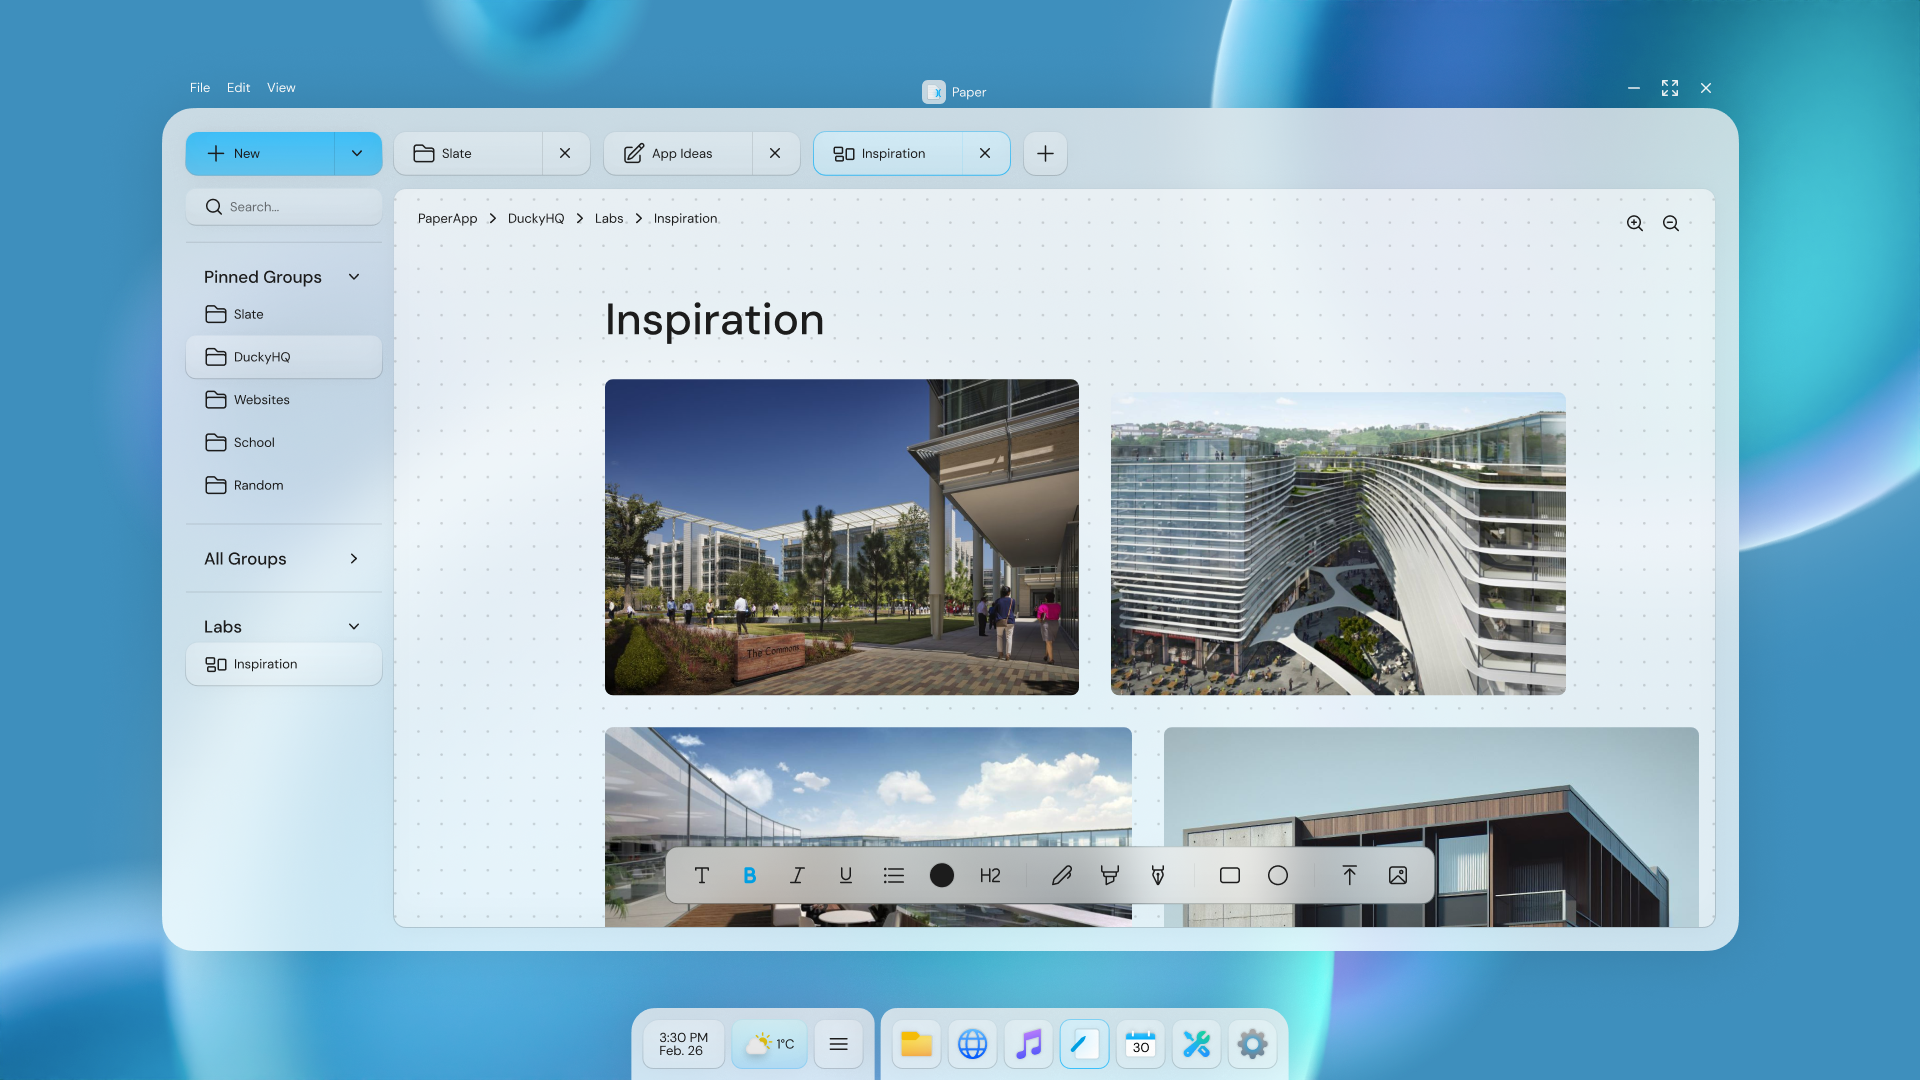Open the weather widget showing 1°C
The width and height of the screenshot is (1920, 1080).
pyautogui.click(x=769, y=1045)
